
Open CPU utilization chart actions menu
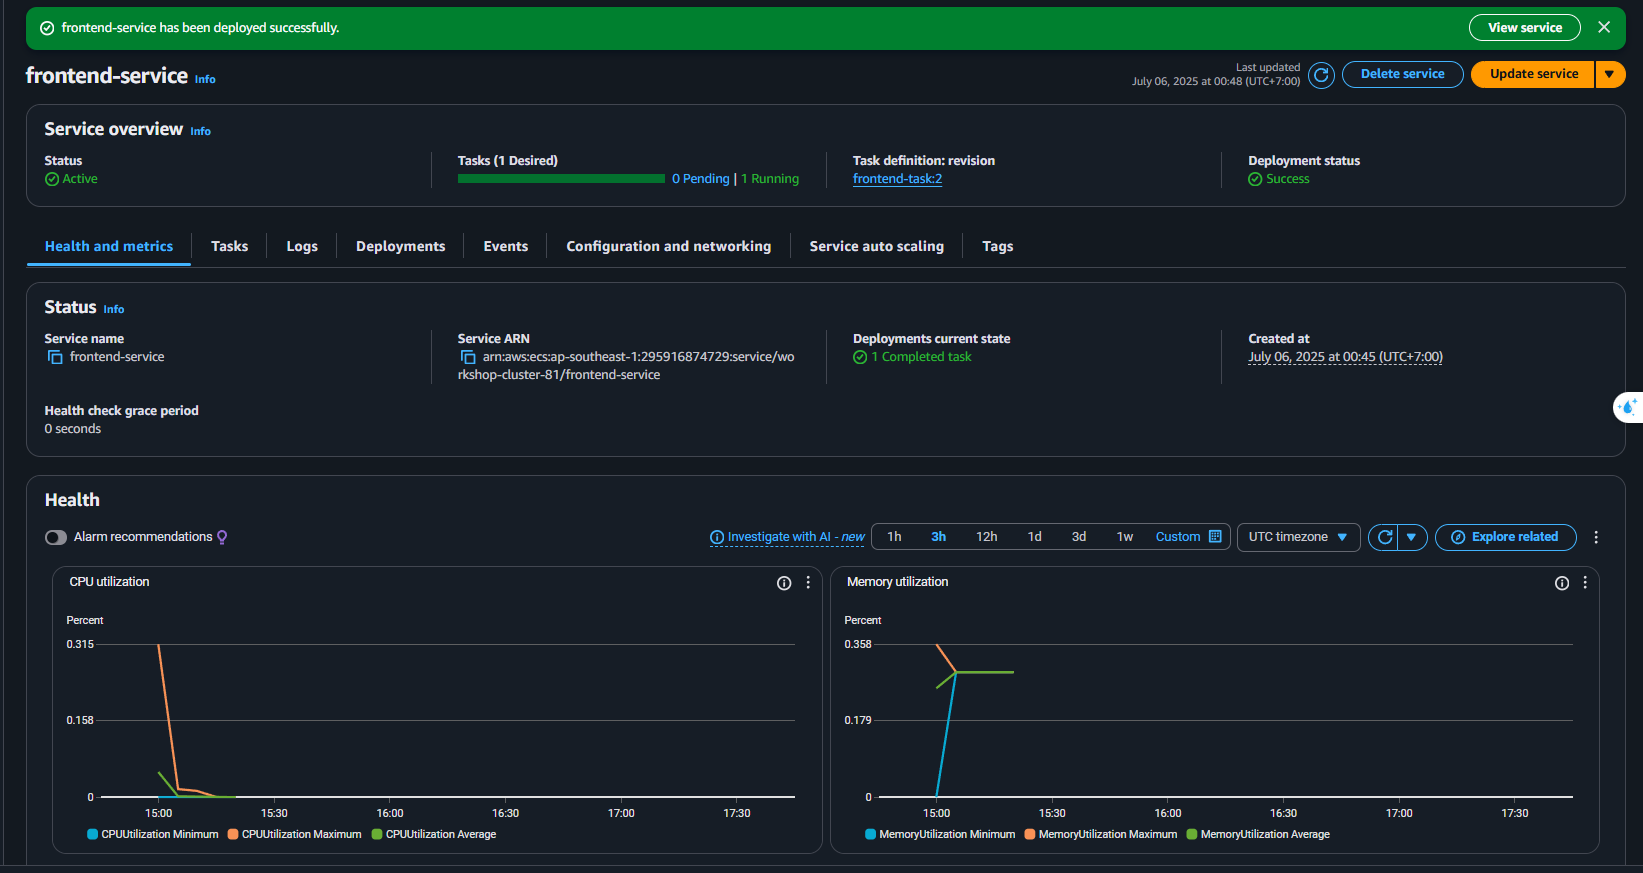[x=808, y=582]
